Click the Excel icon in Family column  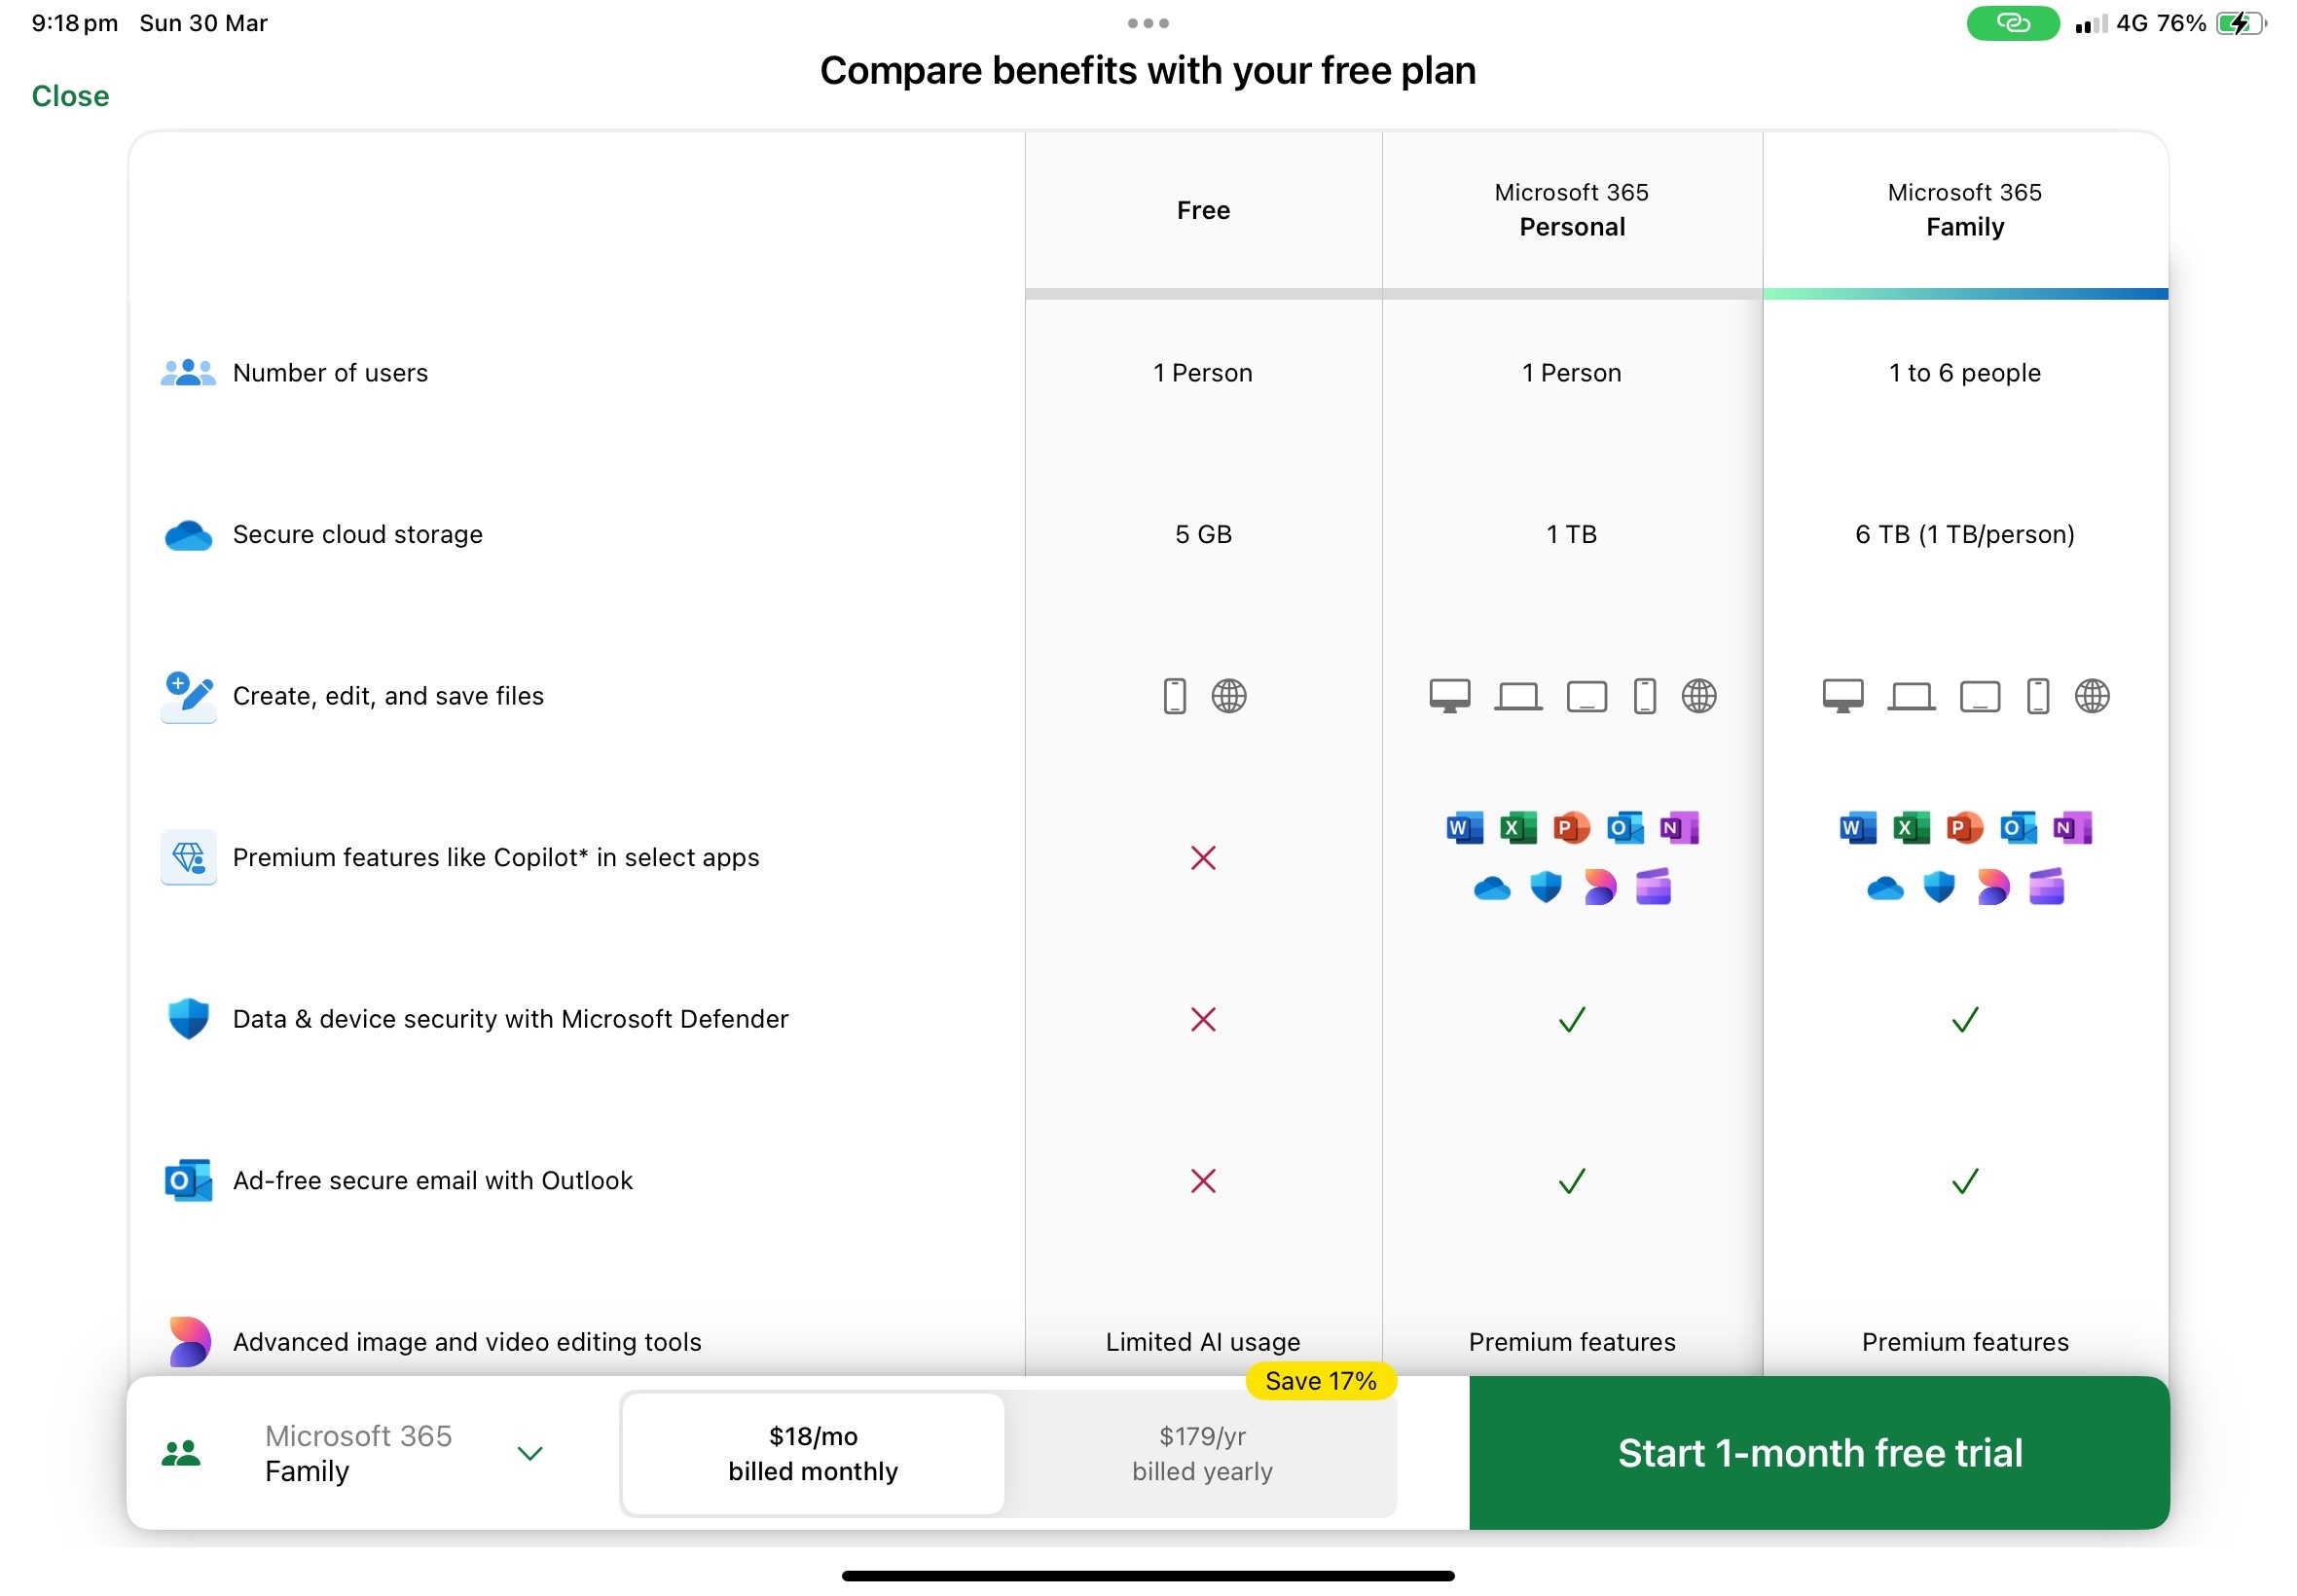click(1911, 828)
